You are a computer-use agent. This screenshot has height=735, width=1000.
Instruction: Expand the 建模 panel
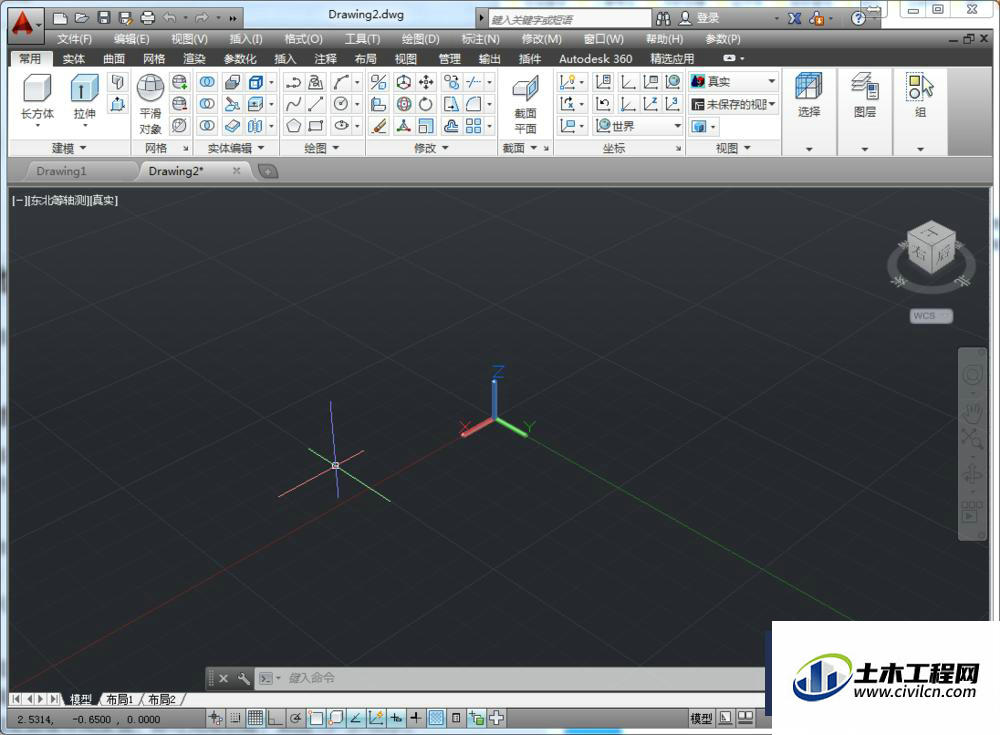point(69,148)
